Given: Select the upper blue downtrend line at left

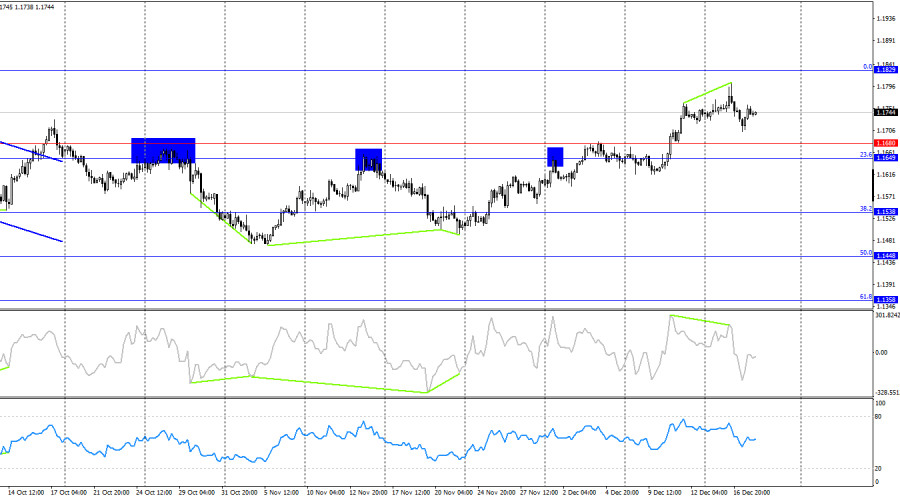Looking at the screenshot, I should point(30,150).
